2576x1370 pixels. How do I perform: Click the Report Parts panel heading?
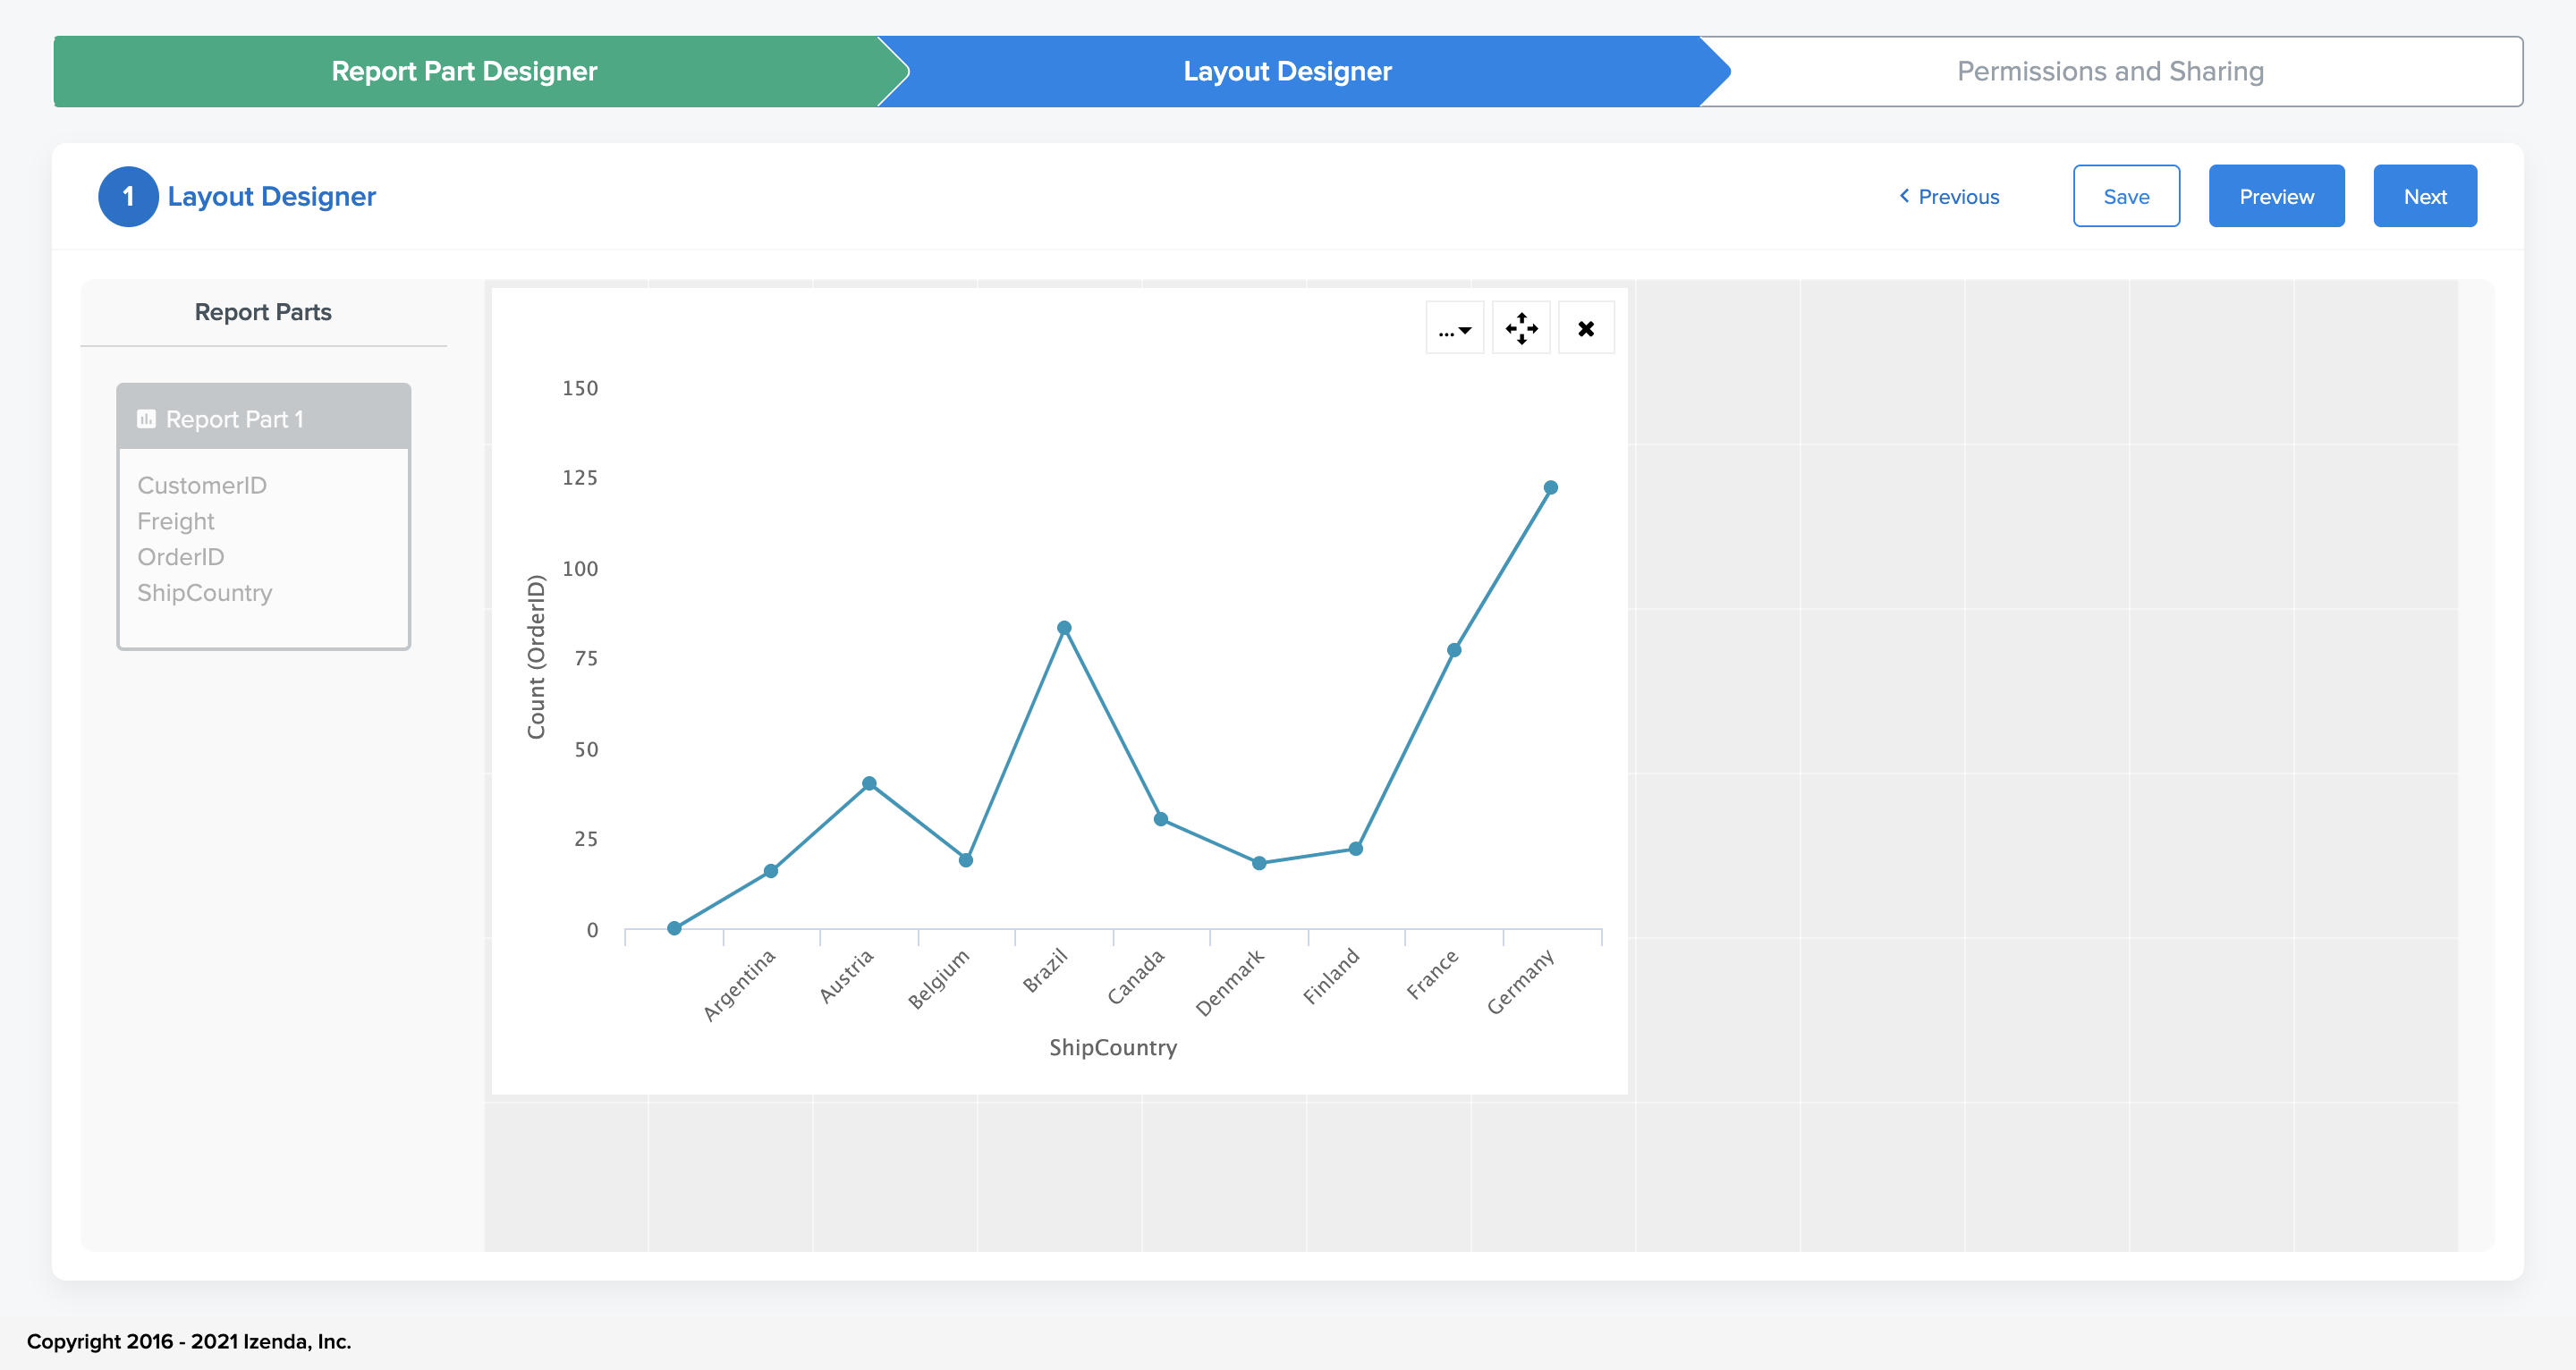tap(263, 312)
